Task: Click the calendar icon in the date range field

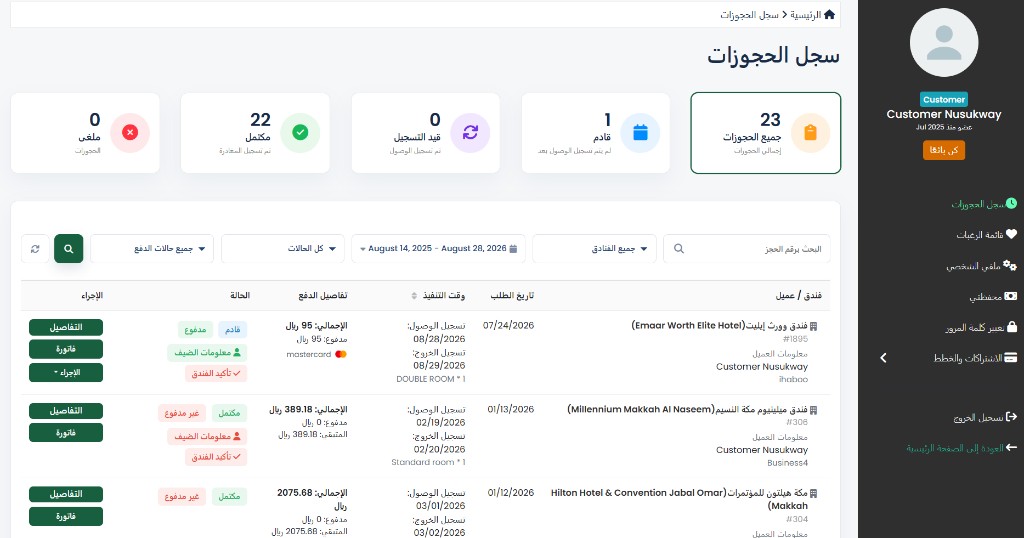Action: [513, 249]
